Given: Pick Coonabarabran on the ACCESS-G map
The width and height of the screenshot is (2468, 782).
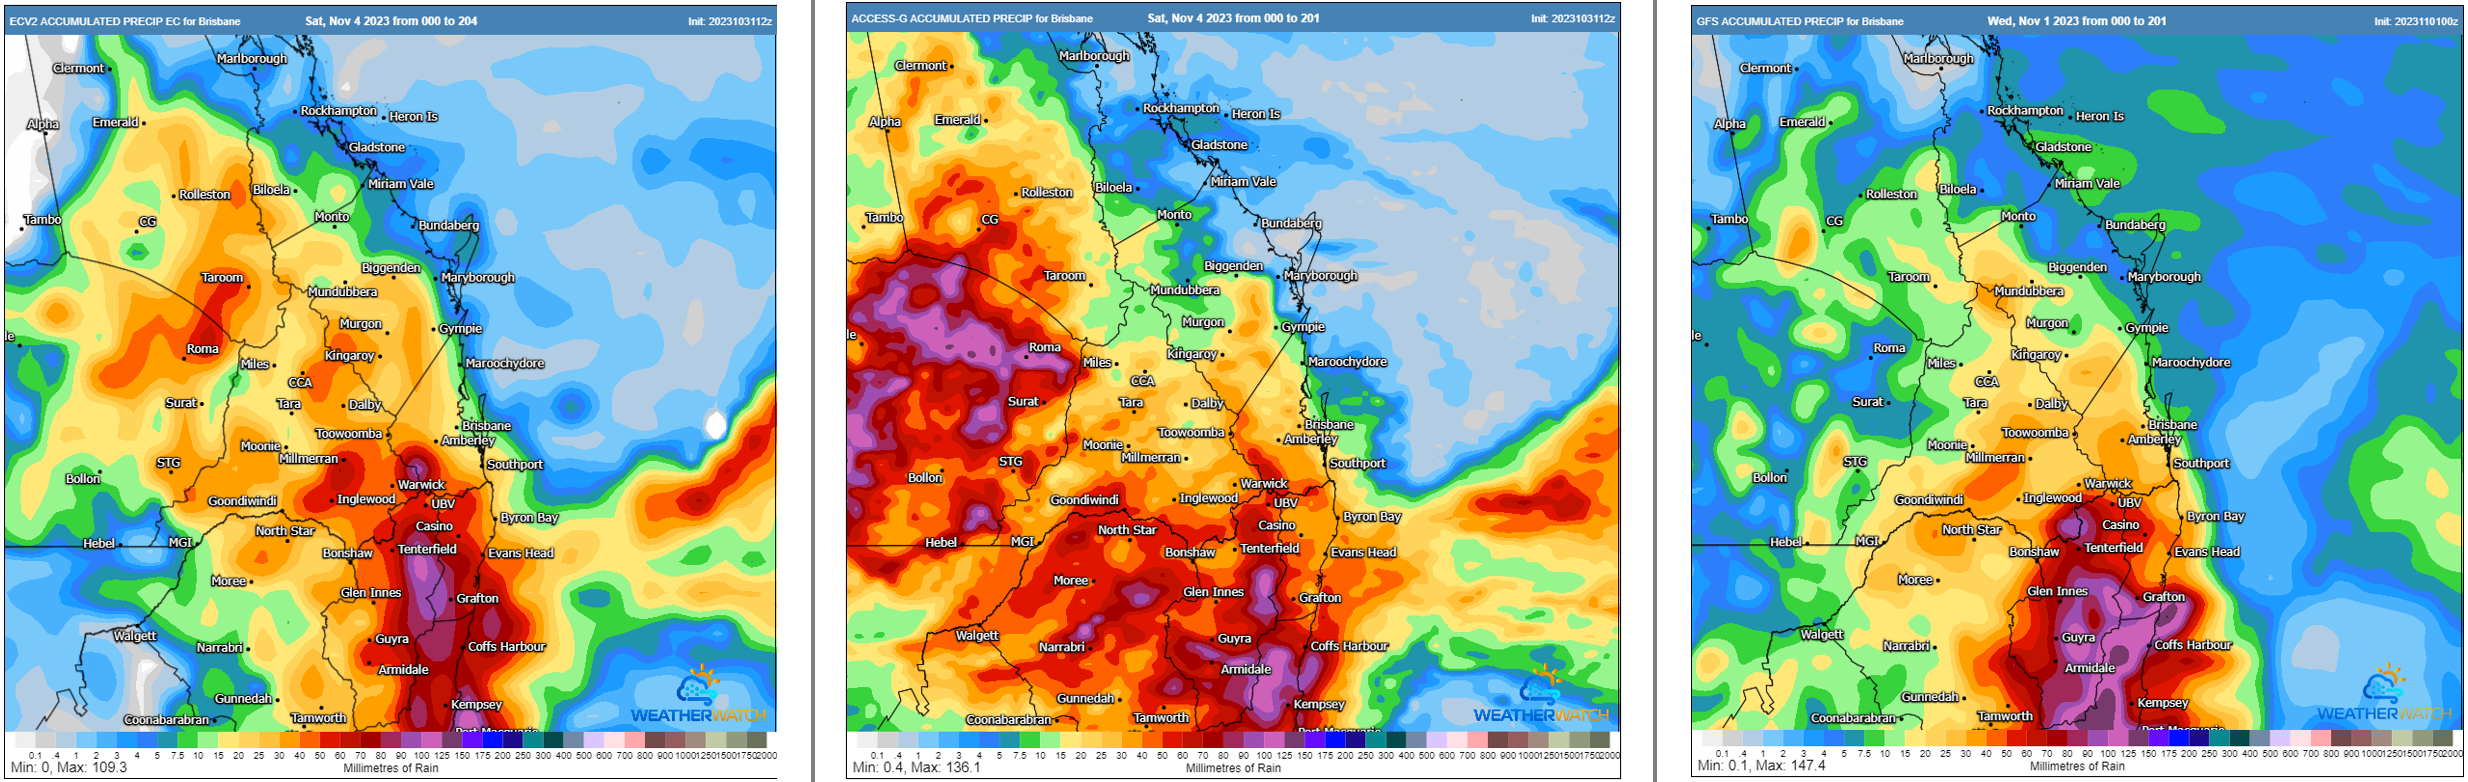Looking at the screenshot, I should (1009, 720).
